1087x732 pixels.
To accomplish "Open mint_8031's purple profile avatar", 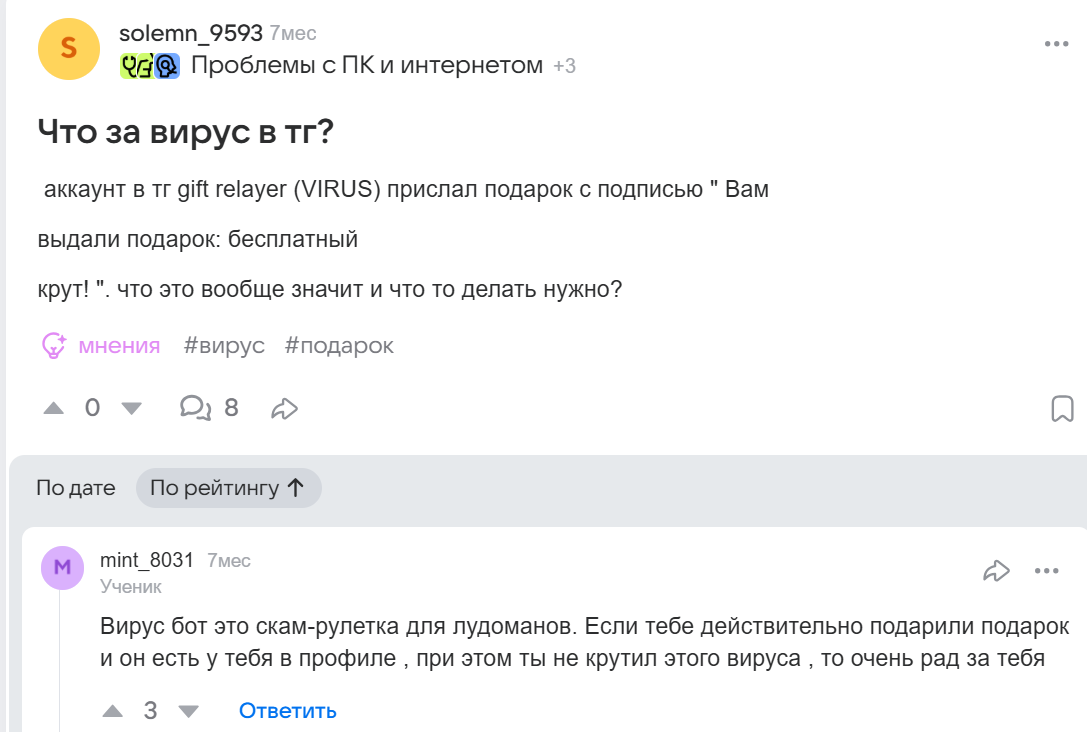I will pyautogui.click(x=62, y=568).
